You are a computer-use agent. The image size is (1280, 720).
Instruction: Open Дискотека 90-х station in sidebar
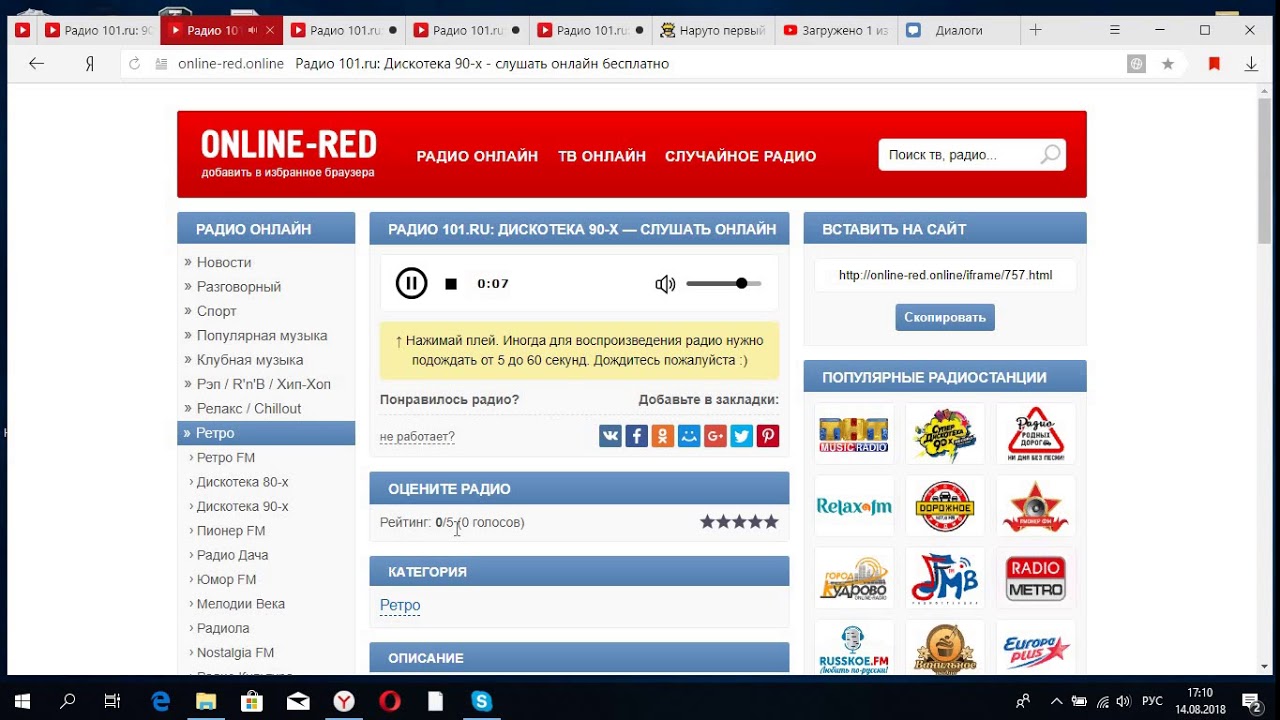(x=242, y=507)
